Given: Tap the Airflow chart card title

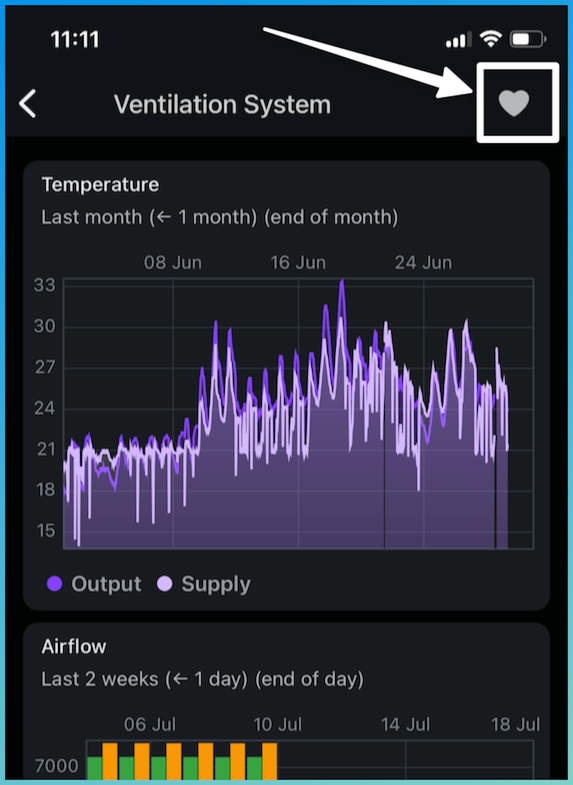Looking at the screenshot, I should [x=74, y=646].
